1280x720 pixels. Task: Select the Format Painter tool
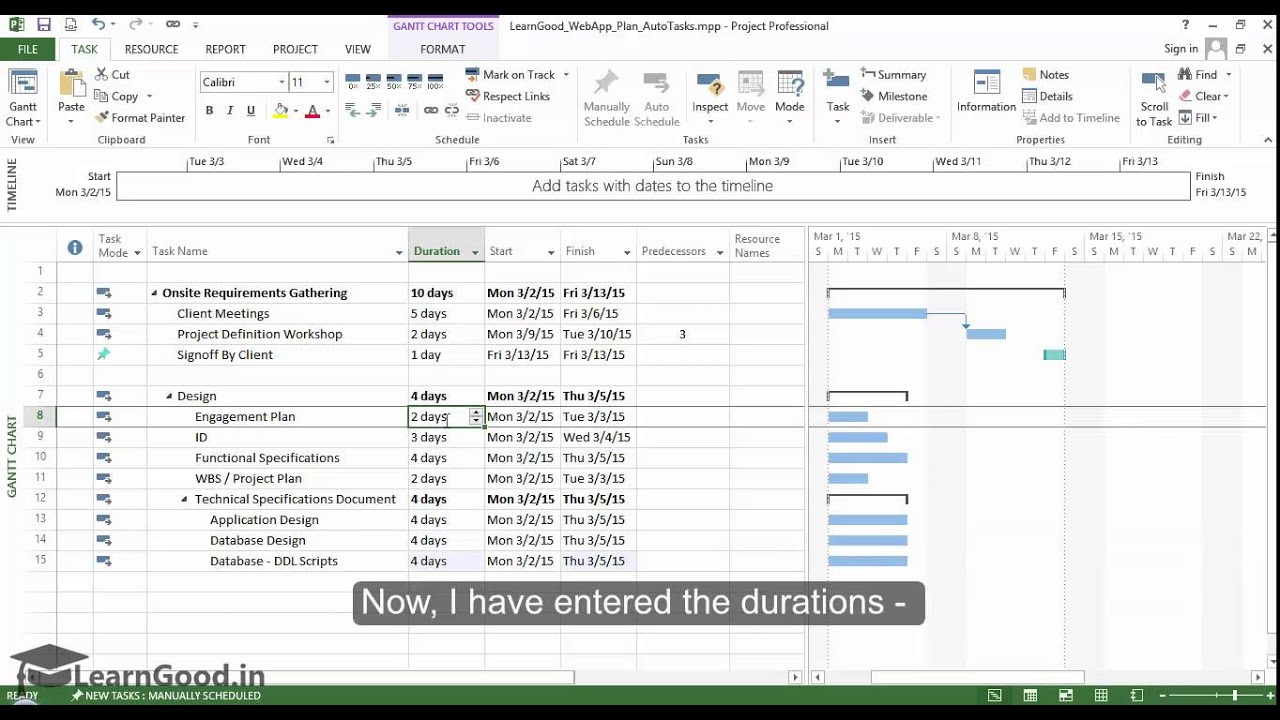[140, 117]
